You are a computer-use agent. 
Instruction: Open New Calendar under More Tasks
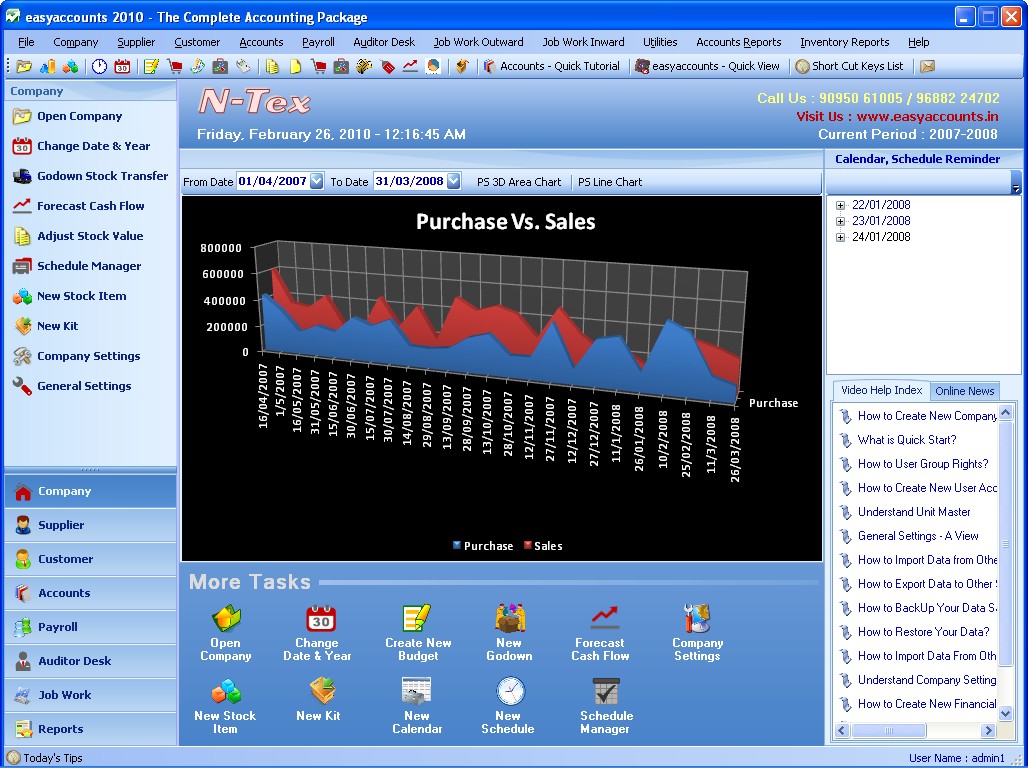[417, 705]
